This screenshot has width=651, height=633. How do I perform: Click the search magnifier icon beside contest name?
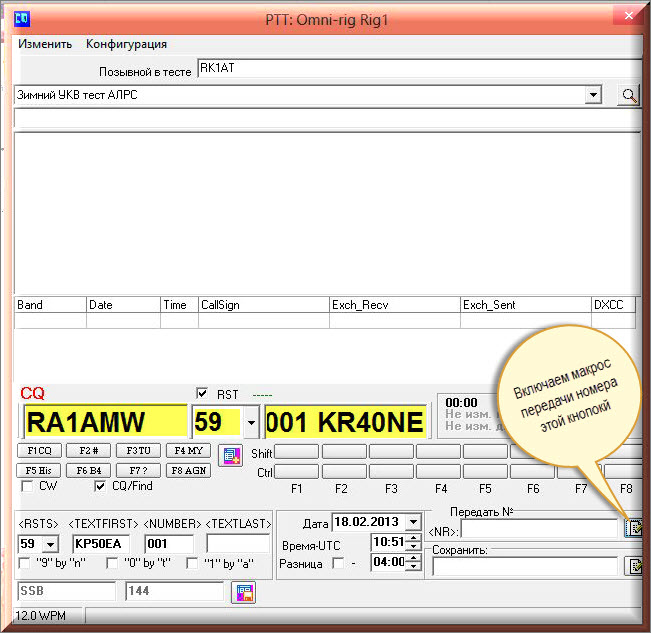(628, 95)
